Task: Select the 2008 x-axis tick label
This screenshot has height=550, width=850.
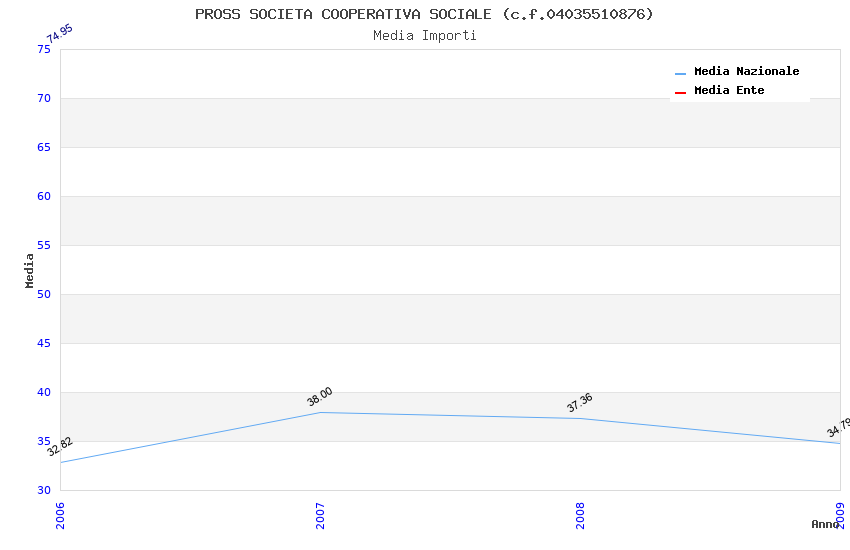Action: coord(580,515)
